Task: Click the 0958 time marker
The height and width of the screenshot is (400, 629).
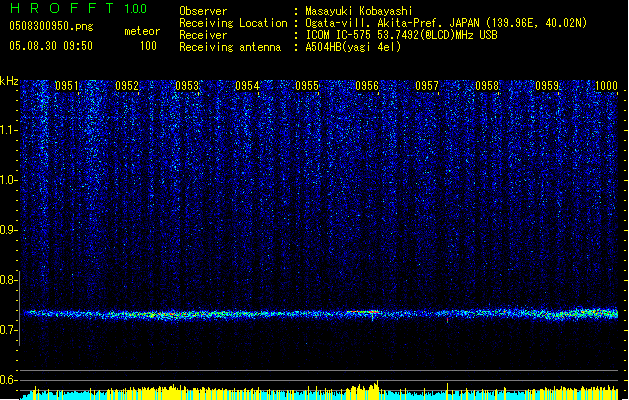Action: [487, 86]
